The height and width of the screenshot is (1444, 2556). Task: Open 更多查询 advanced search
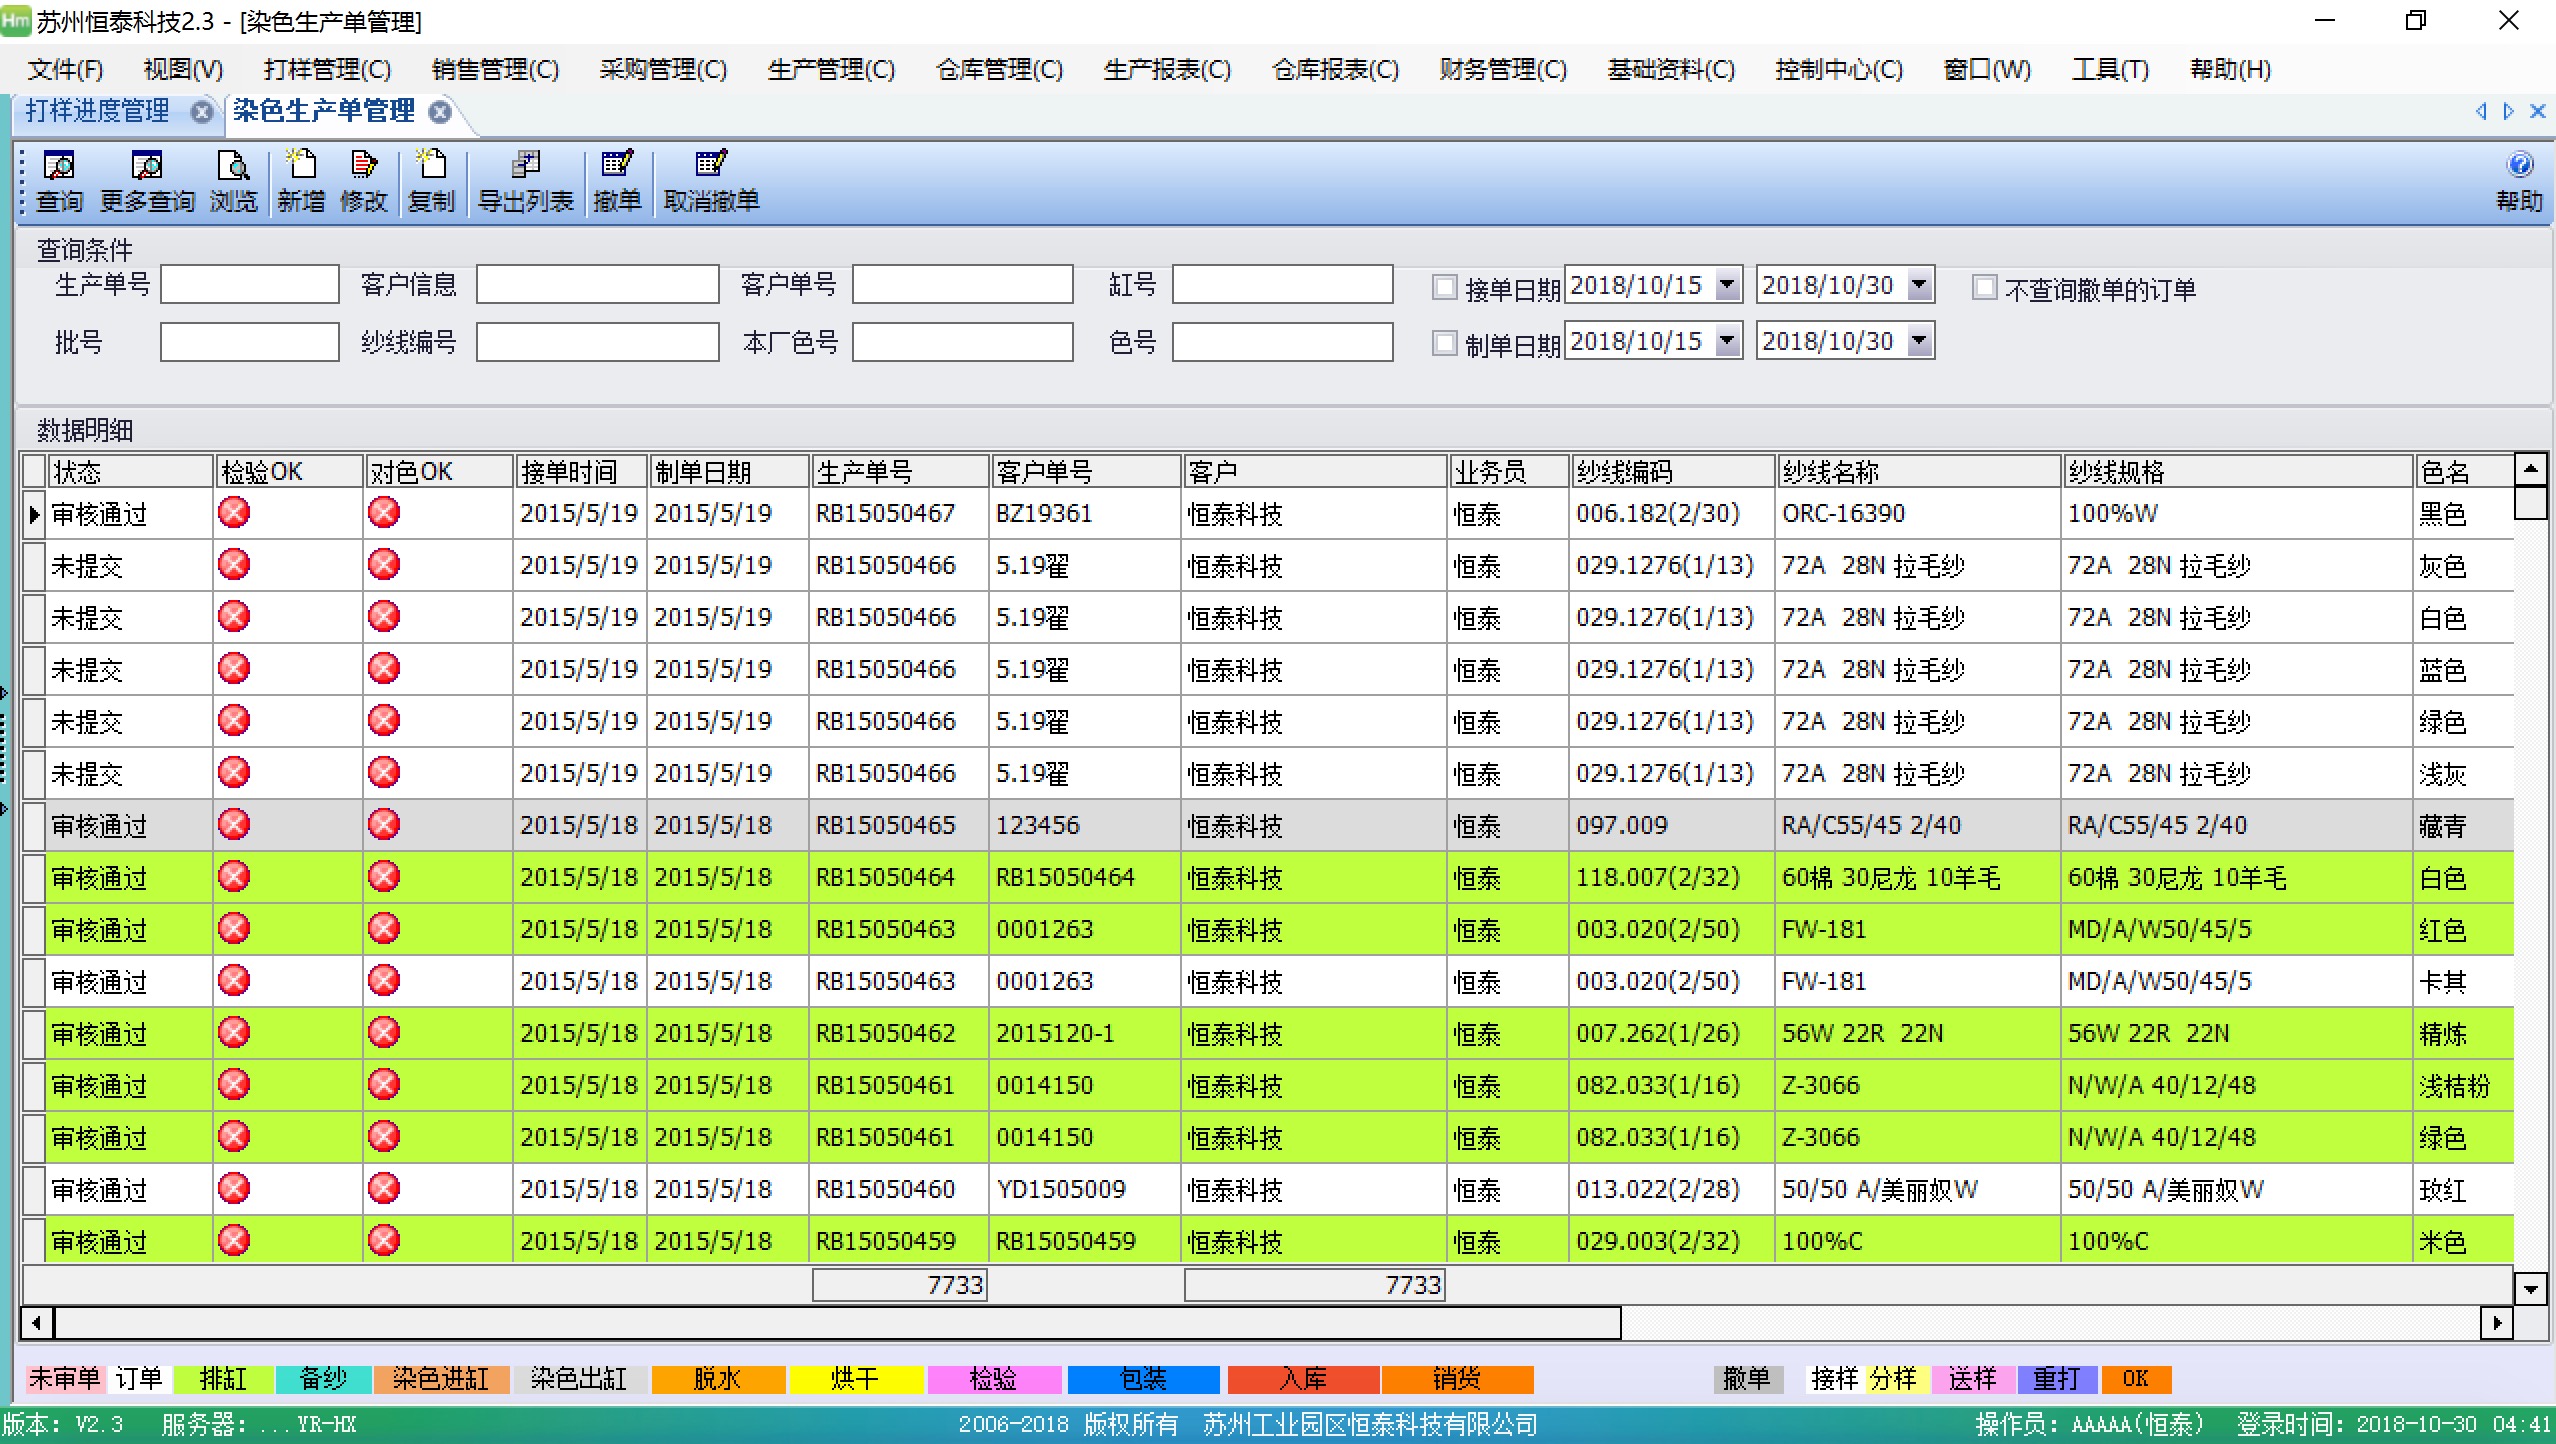146,180
